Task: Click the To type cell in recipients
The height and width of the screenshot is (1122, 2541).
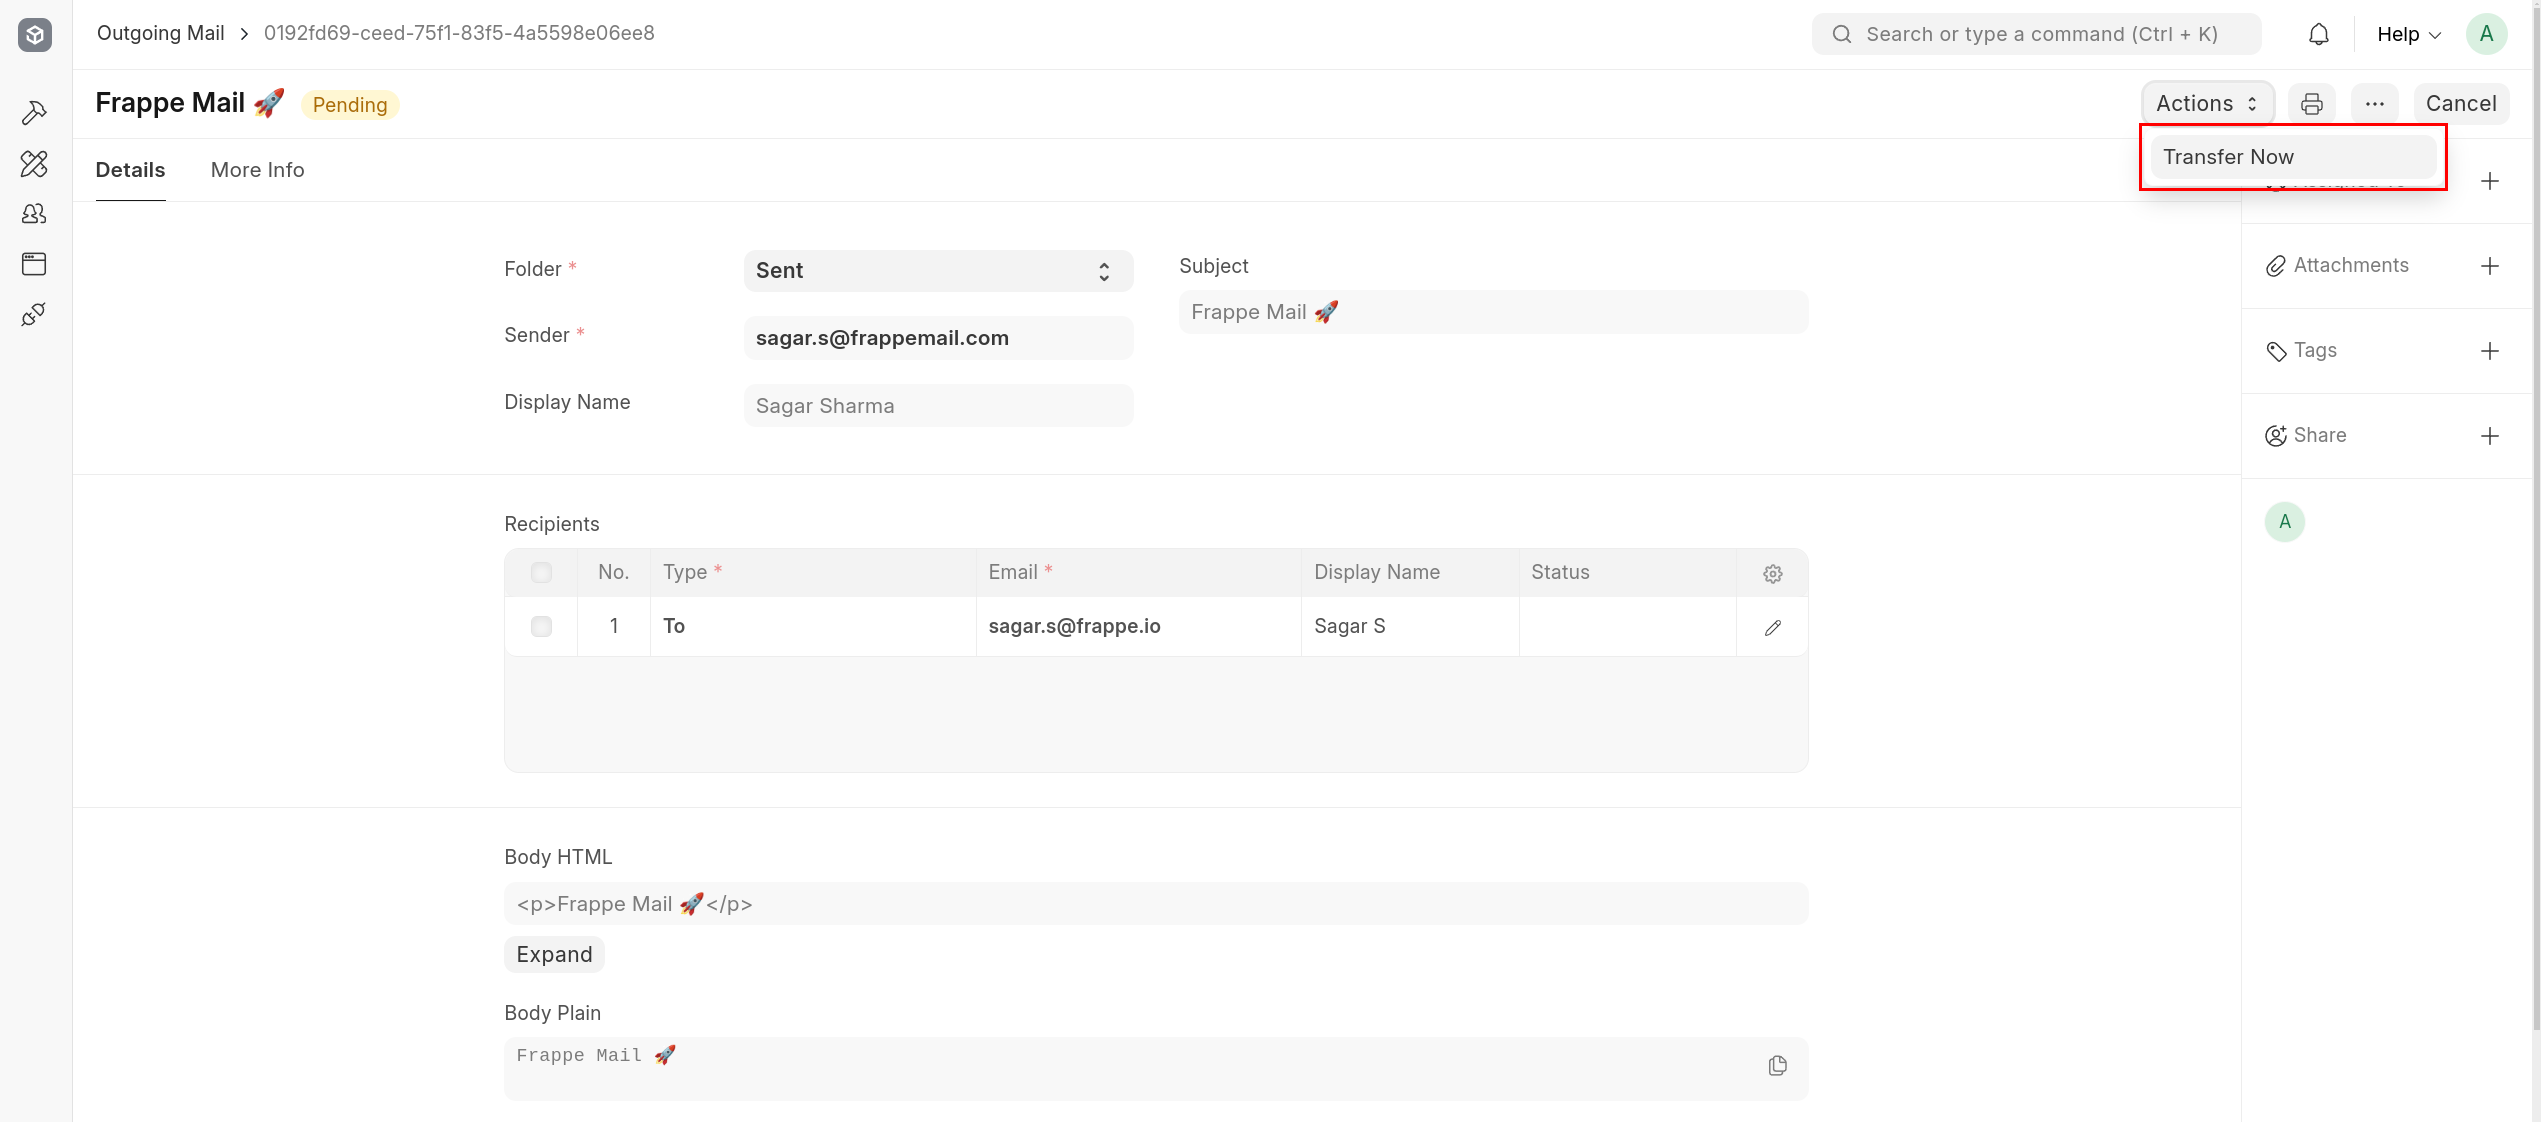Action: pyautogui.click(x=812, y=627)
